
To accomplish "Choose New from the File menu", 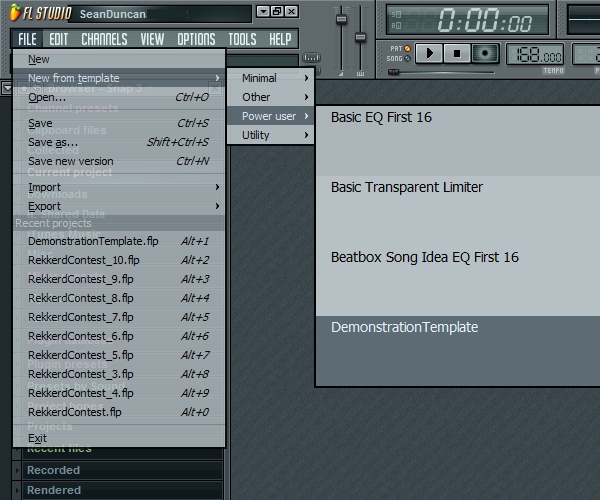I will tap(119, 59).
